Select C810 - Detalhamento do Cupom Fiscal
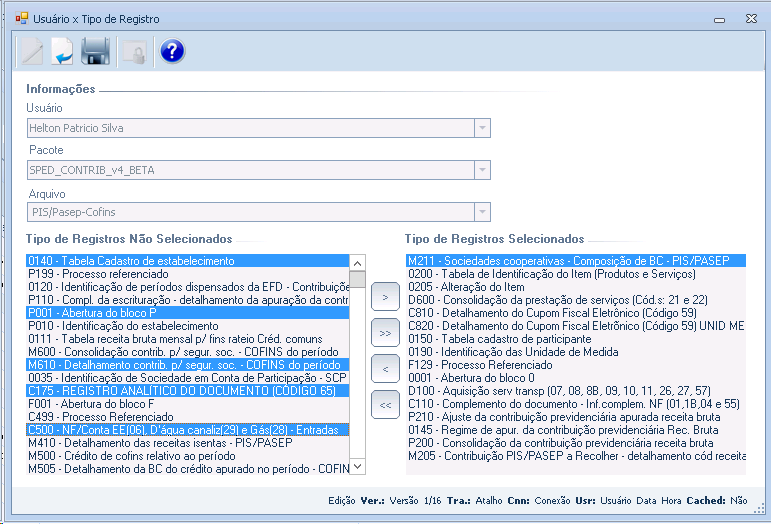Viewport: 771px width, 524px height. [x=576, y=313]
